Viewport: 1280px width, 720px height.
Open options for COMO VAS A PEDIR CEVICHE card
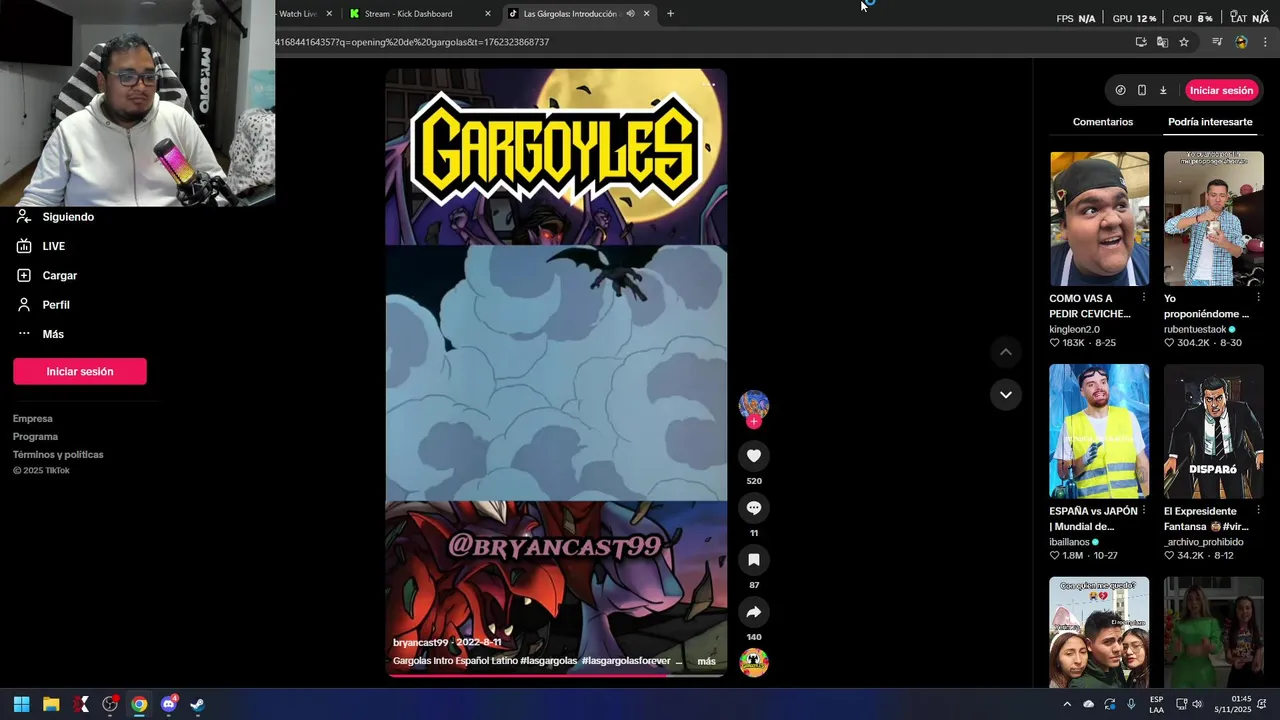point(1144,298)
